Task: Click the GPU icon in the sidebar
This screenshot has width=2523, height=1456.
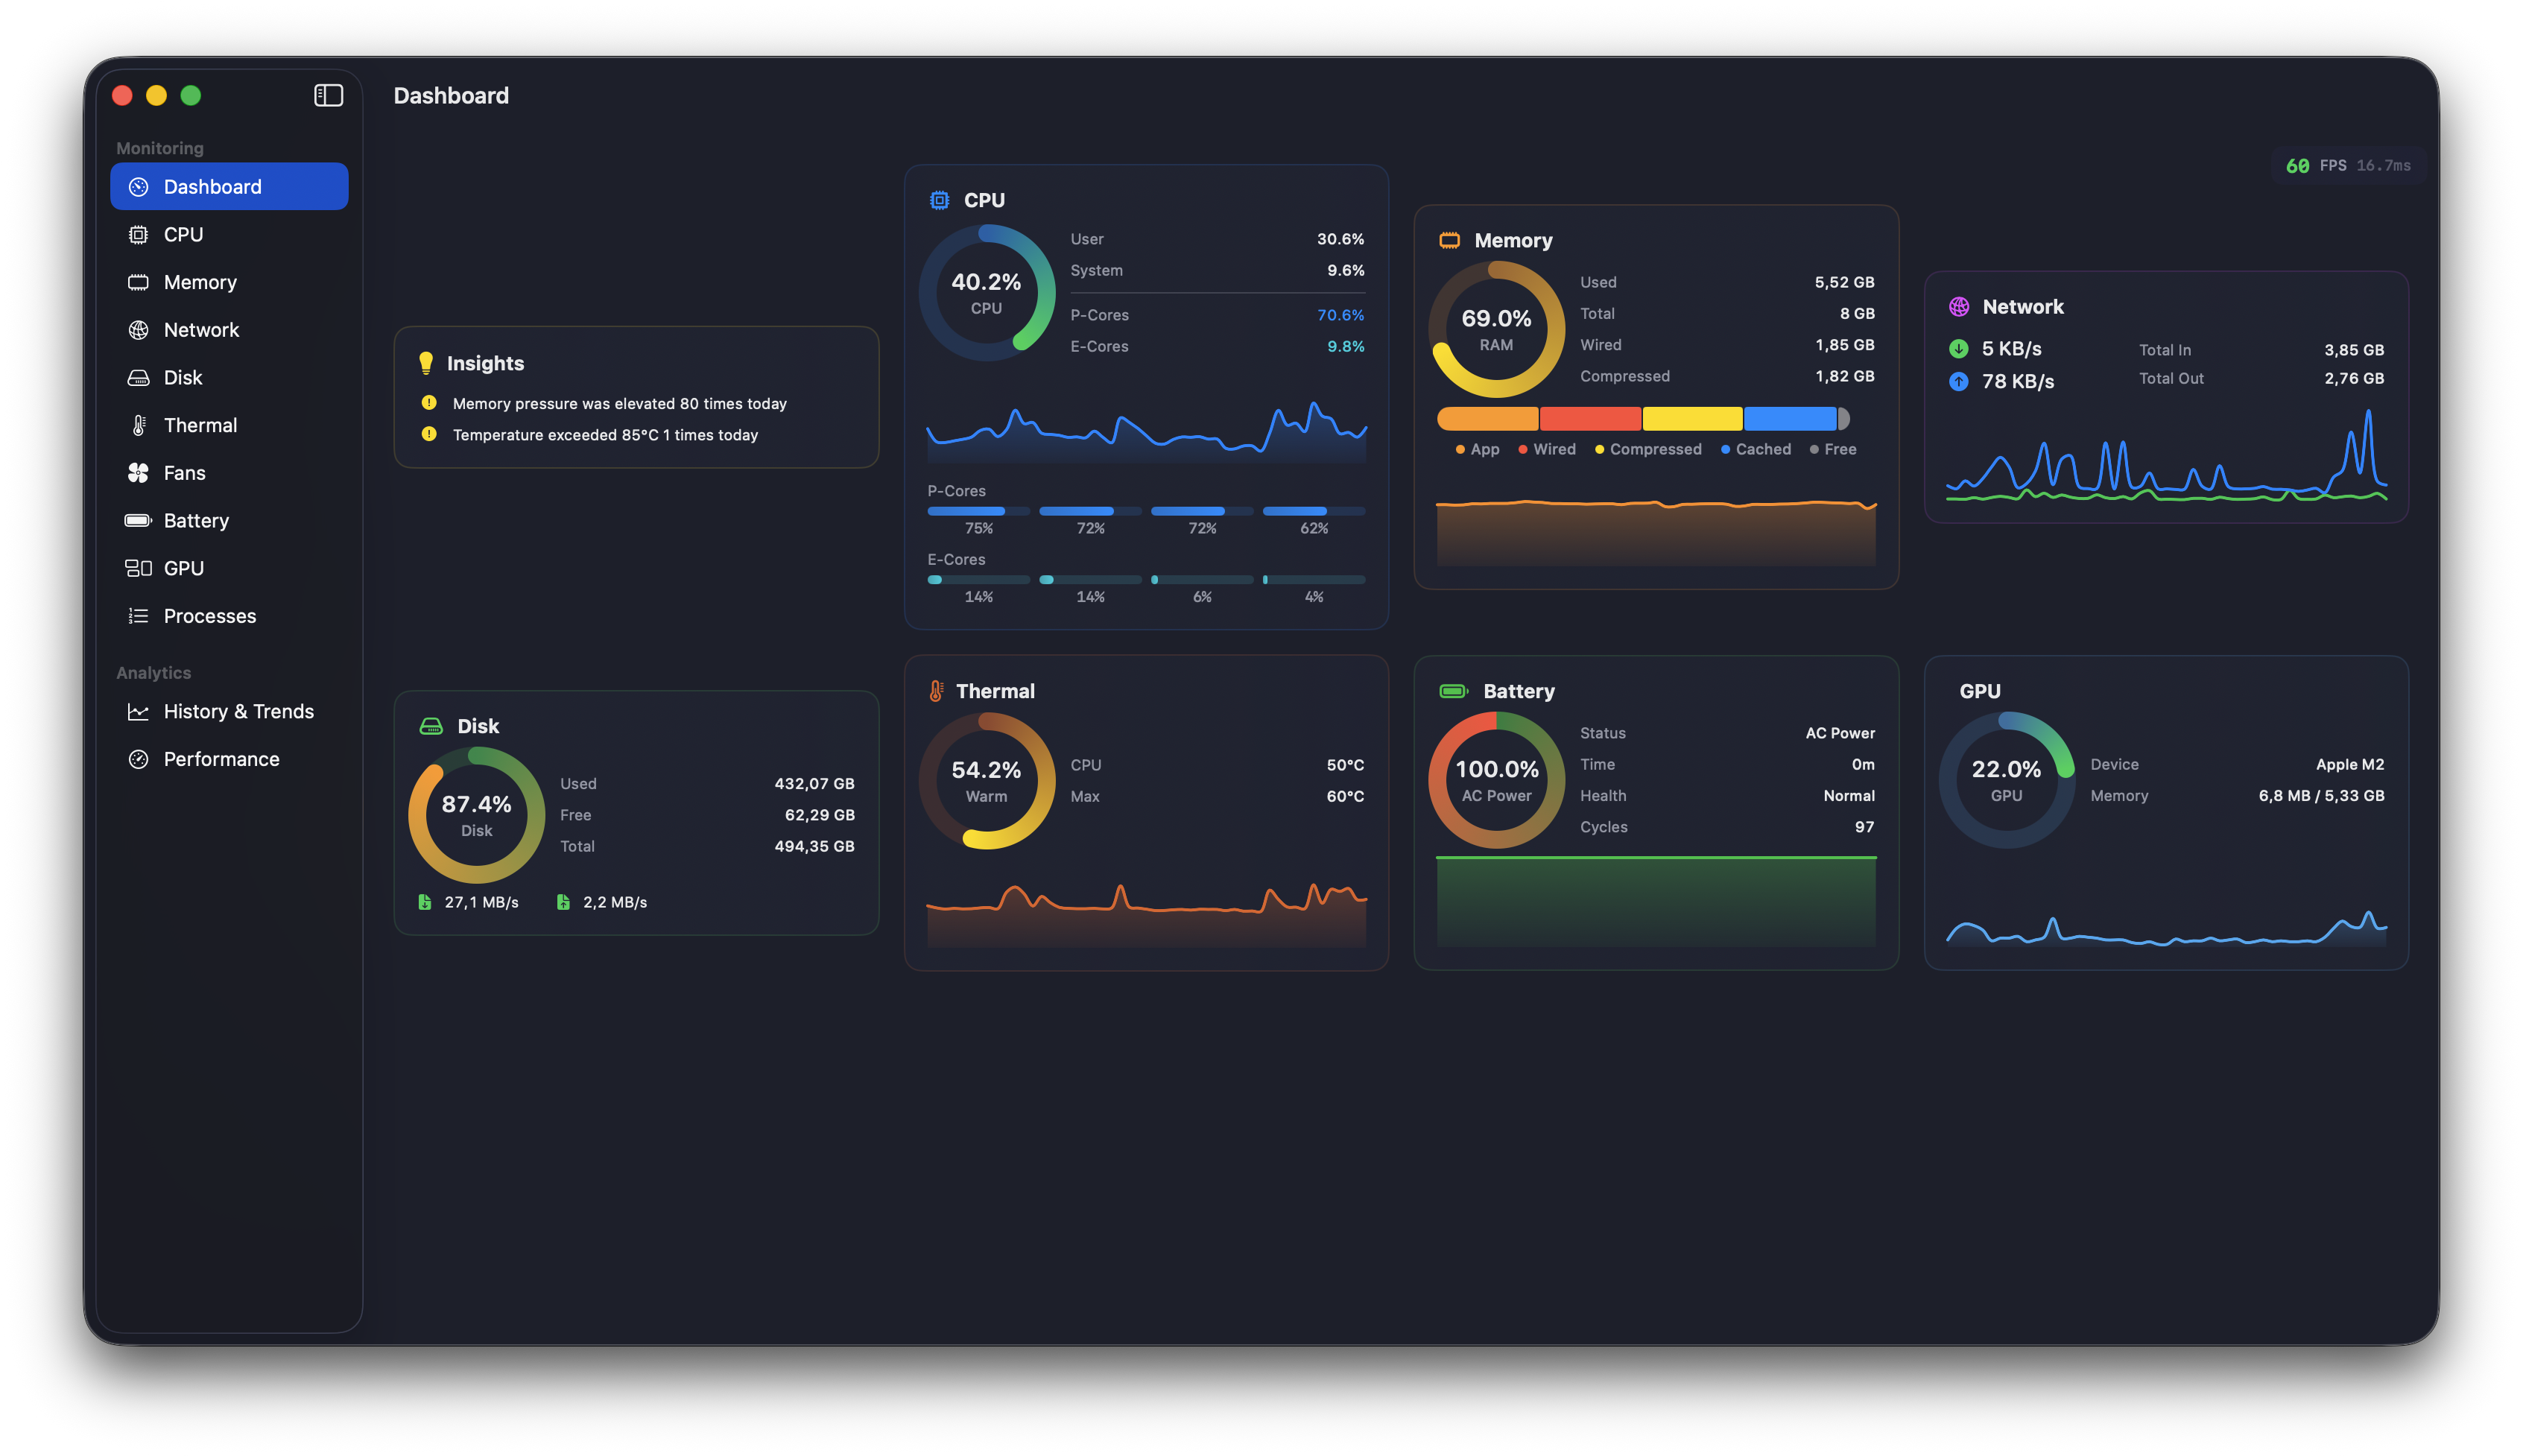Action: (139, 567)
